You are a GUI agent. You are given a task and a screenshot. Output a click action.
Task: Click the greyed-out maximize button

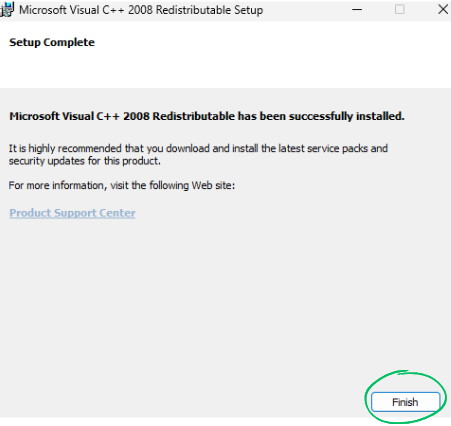pyautogui.click(x=400, y=9)
